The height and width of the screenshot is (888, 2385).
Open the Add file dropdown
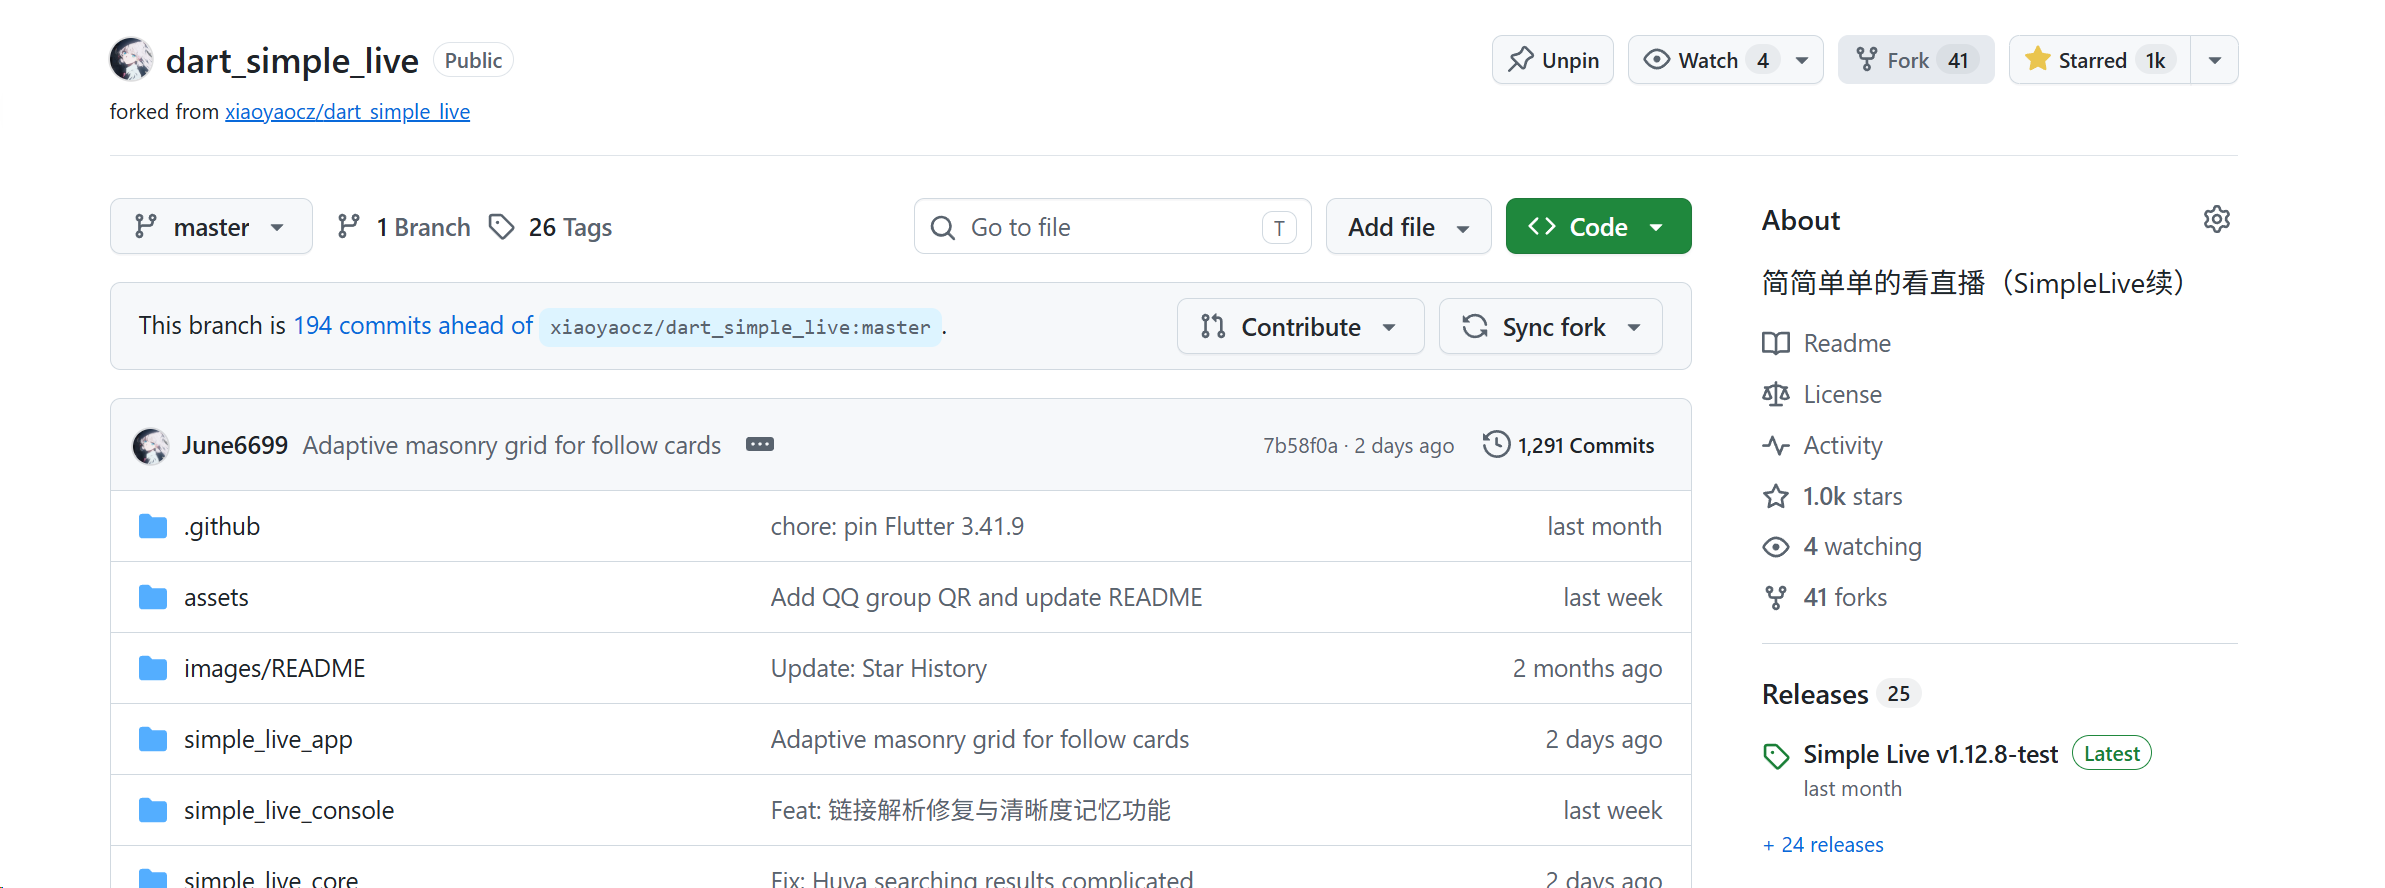click(1408, 227)
